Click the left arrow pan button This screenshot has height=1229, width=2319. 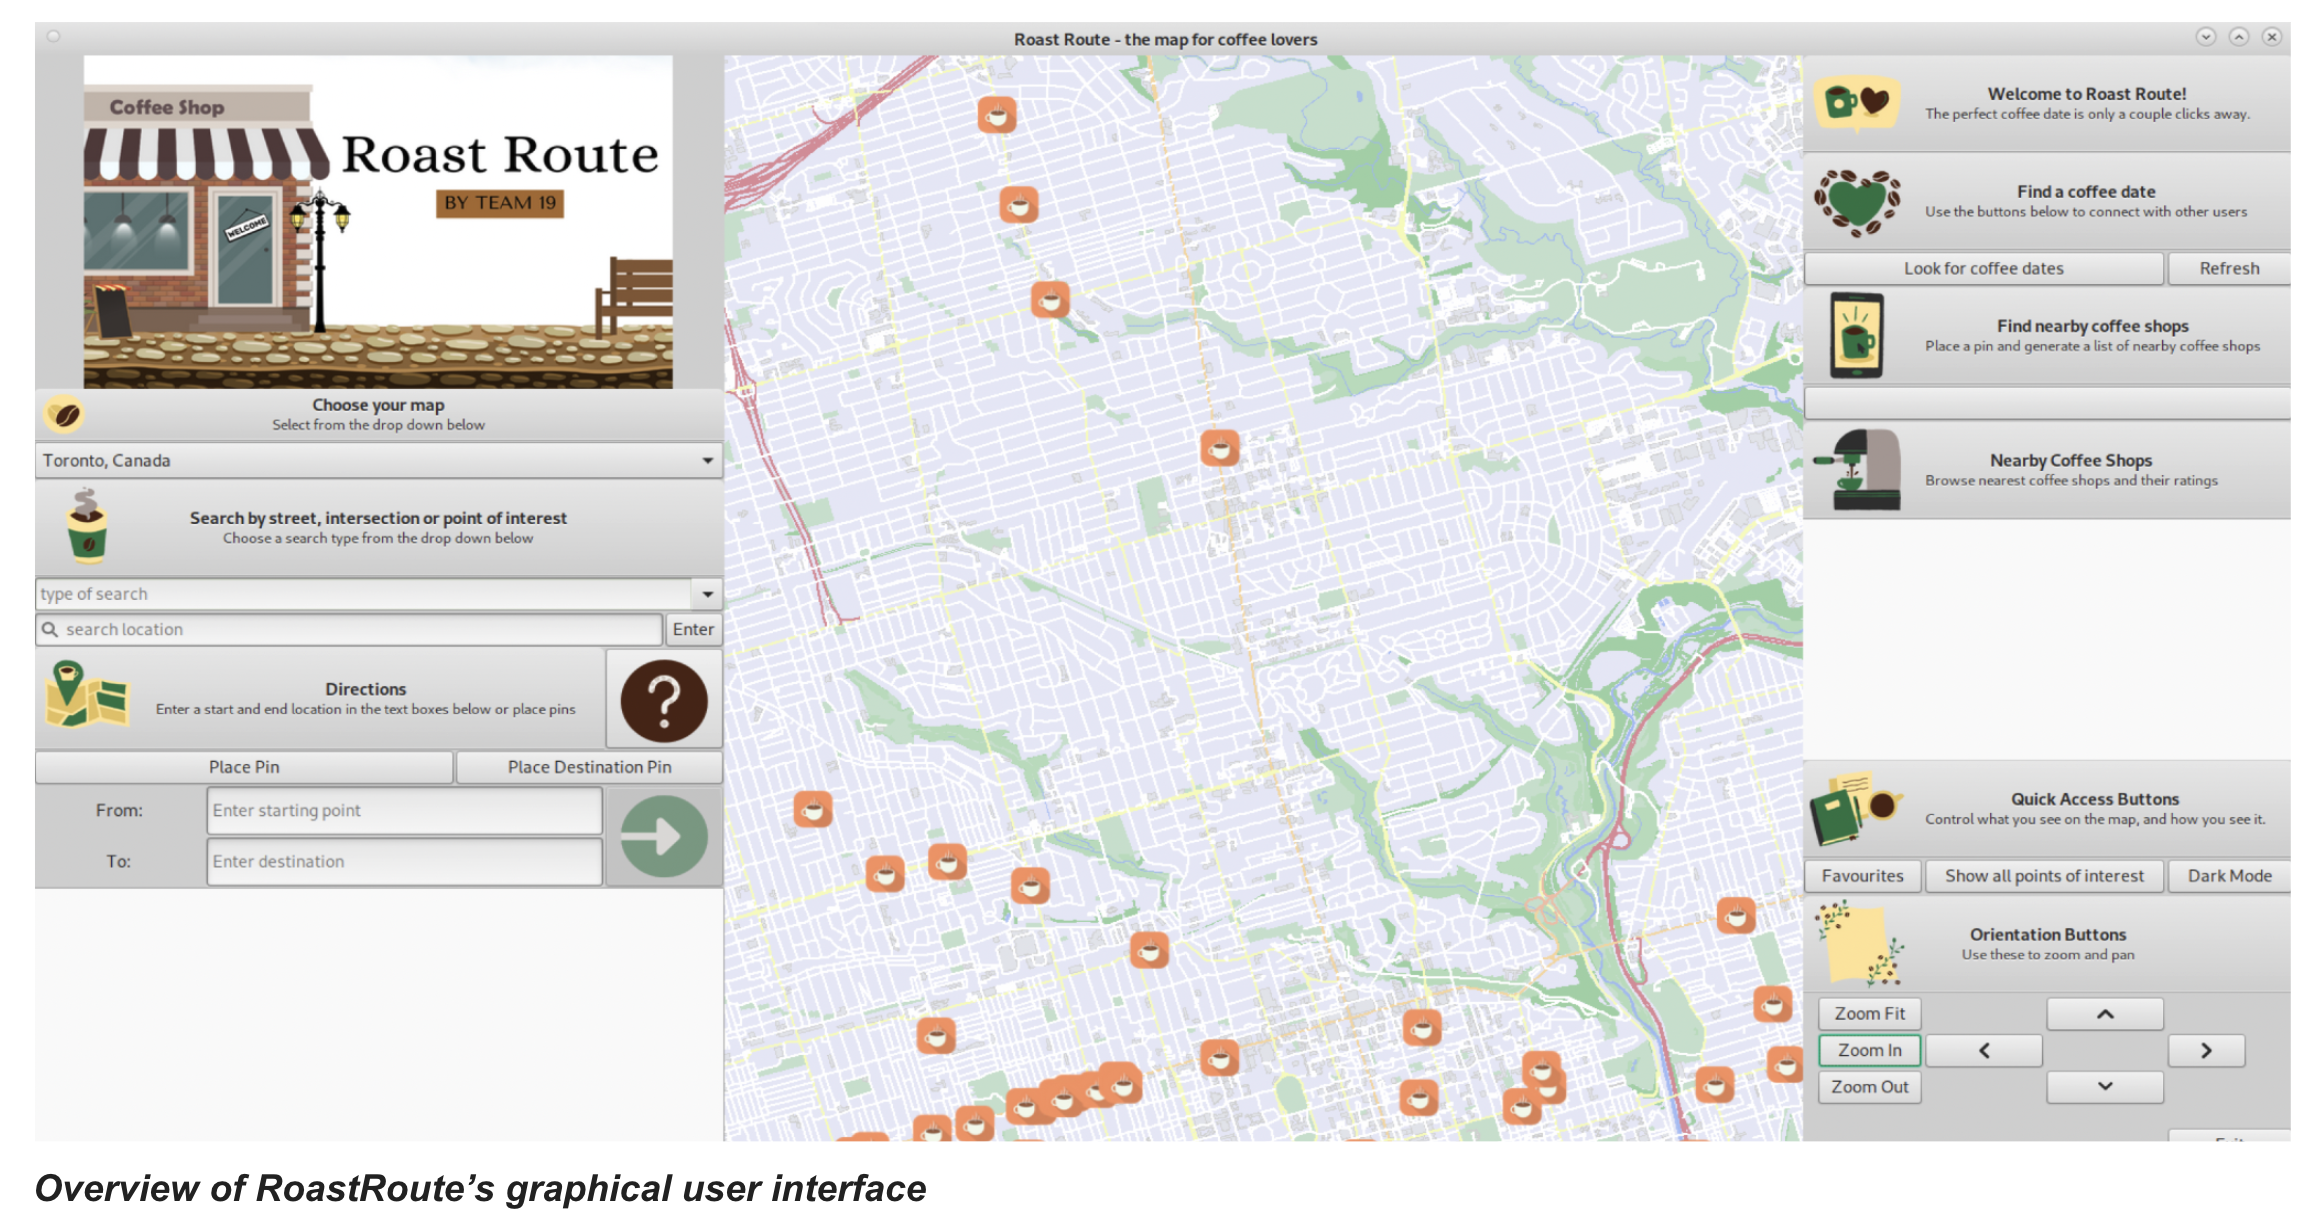[1983, 1050]
